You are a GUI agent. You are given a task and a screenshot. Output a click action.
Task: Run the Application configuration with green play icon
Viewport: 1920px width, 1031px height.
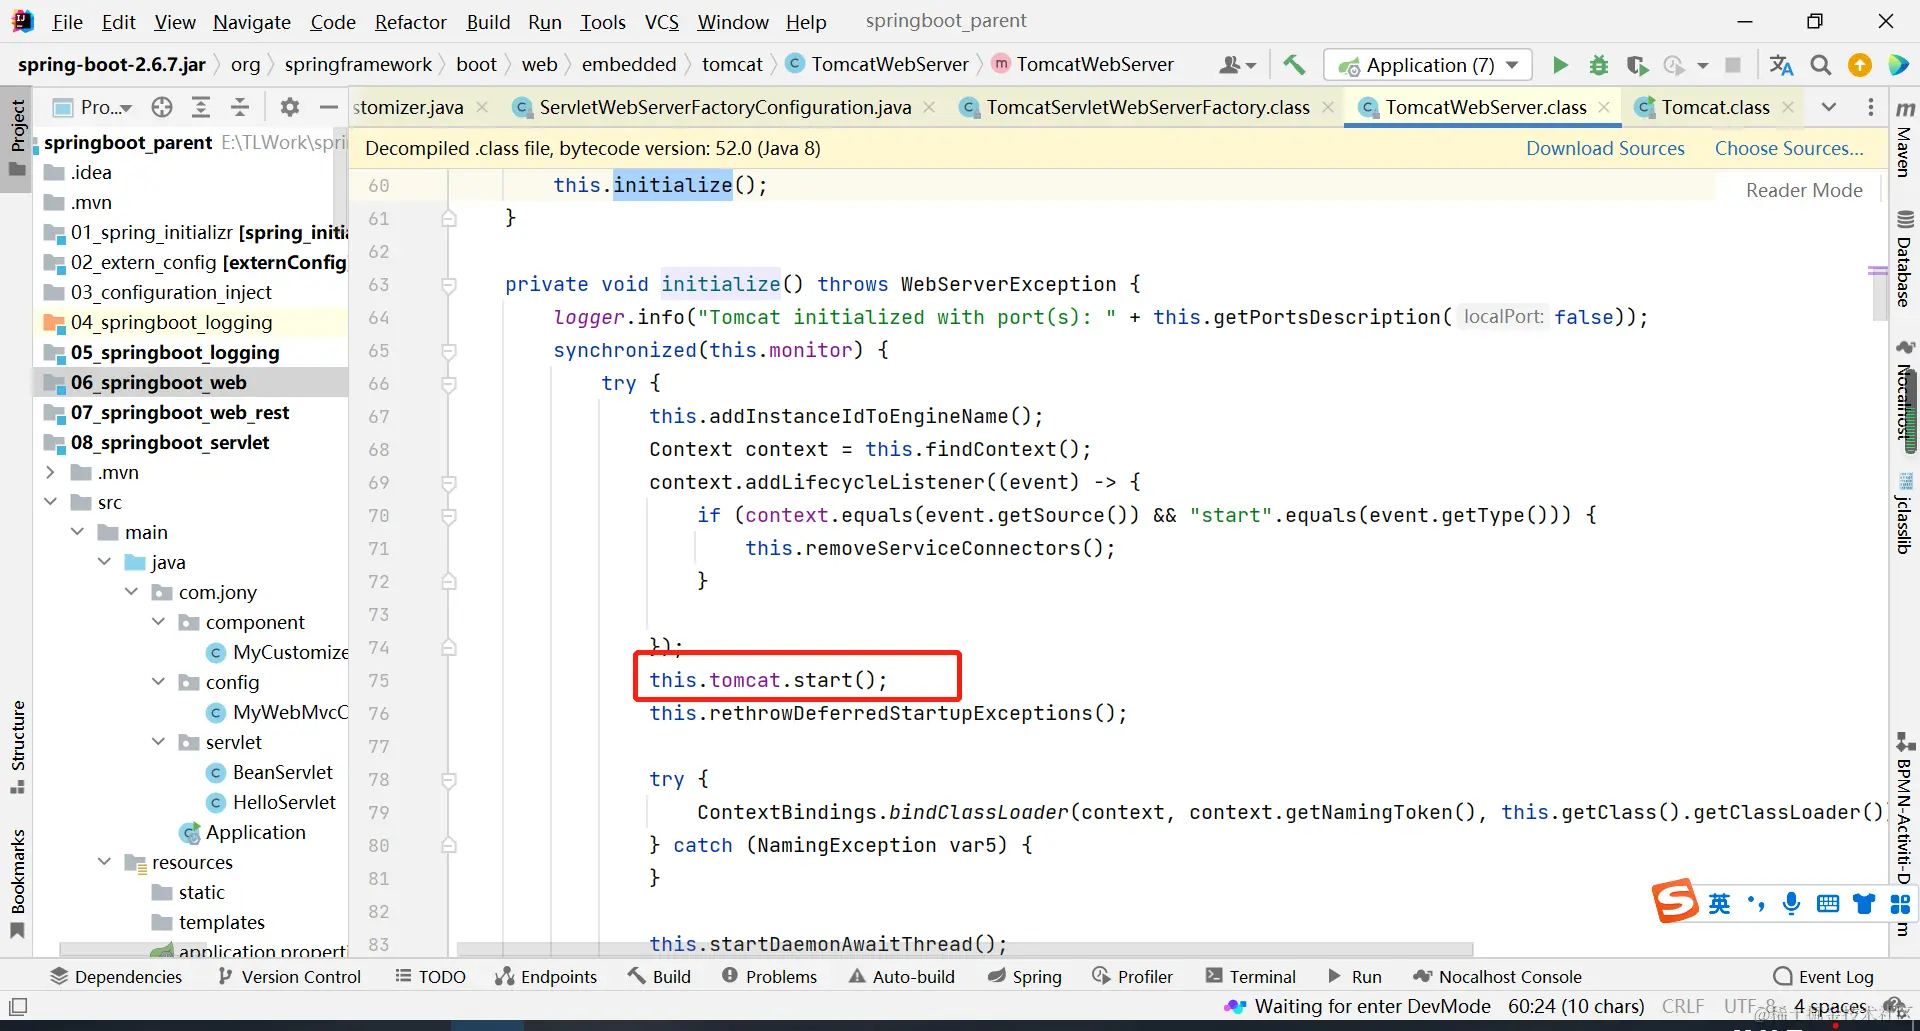coord(1560,65)
